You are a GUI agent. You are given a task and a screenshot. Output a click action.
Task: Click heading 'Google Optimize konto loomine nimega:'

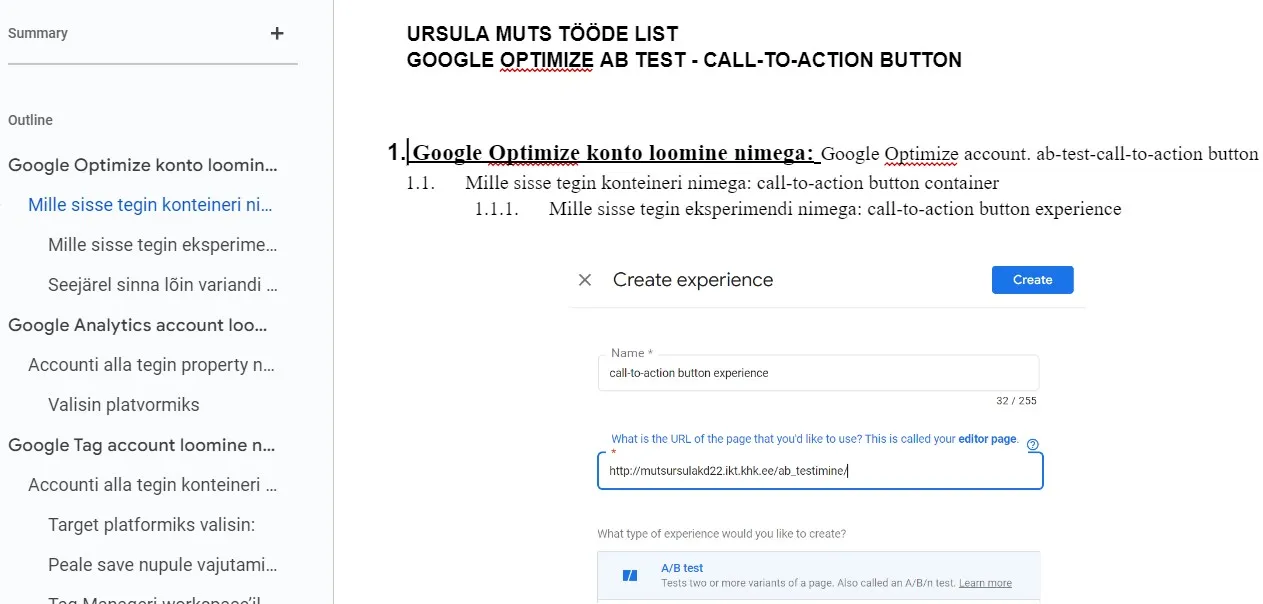click(614, 153)
